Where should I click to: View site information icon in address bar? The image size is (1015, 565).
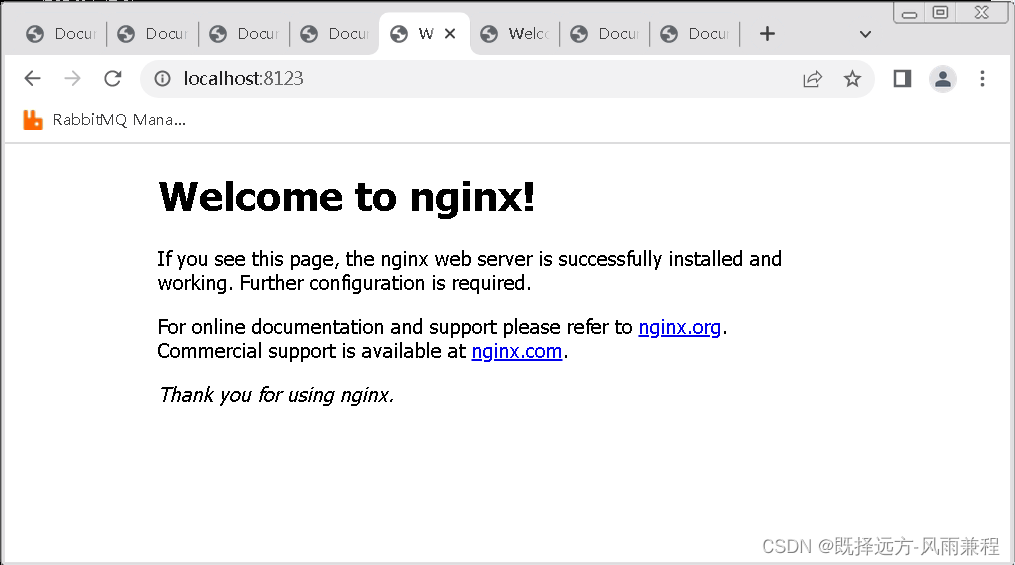pyautogui.click(x=162, y=79)
